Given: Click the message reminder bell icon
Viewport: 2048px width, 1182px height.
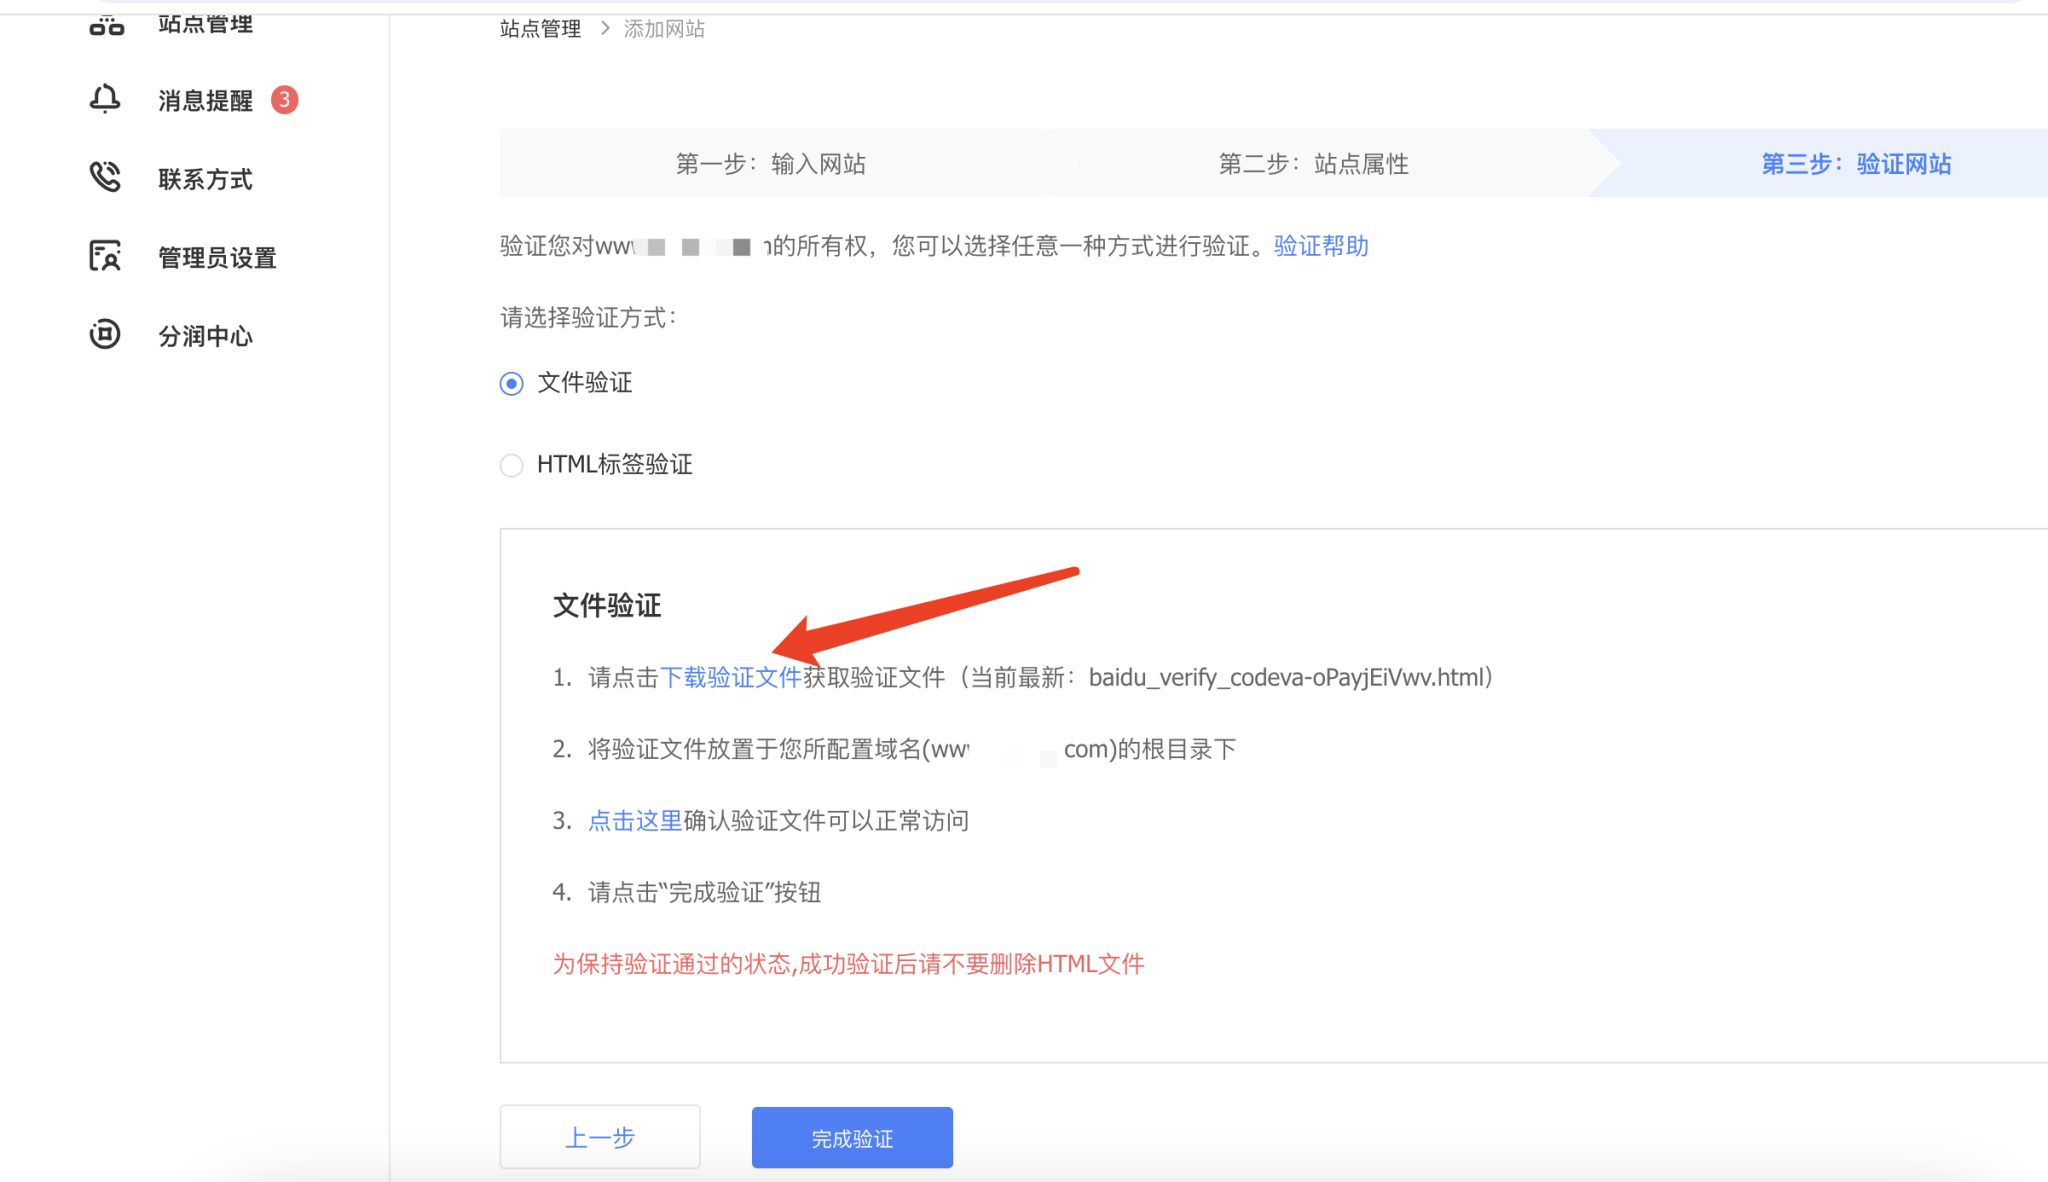Looking at the screenshot, I should (105, 99).
